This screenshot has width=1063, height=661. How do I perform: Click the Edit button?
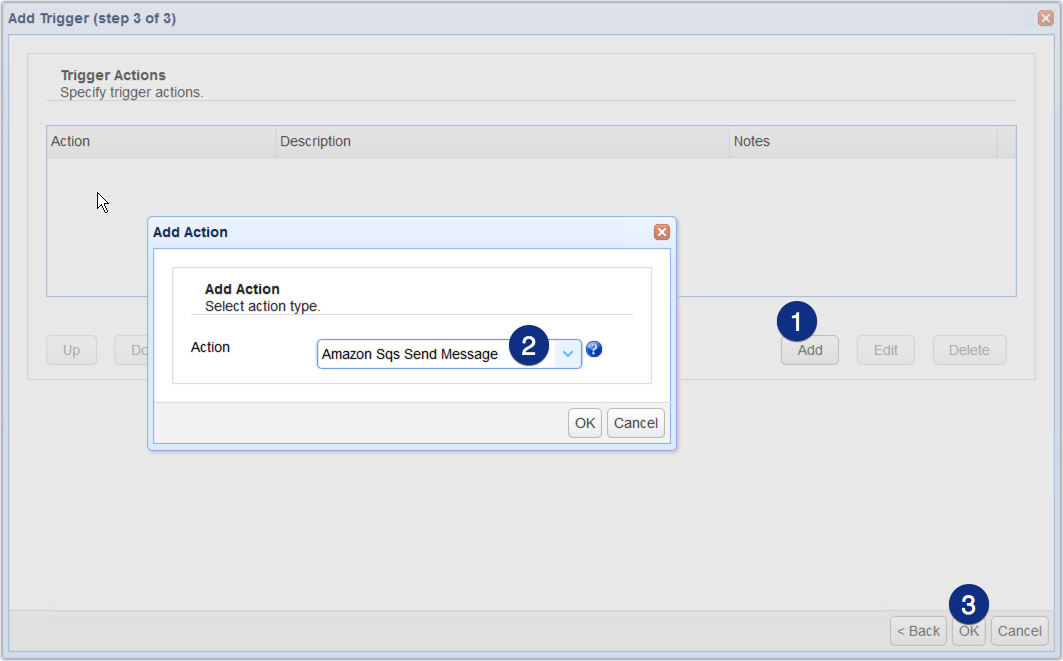point(885,350)
